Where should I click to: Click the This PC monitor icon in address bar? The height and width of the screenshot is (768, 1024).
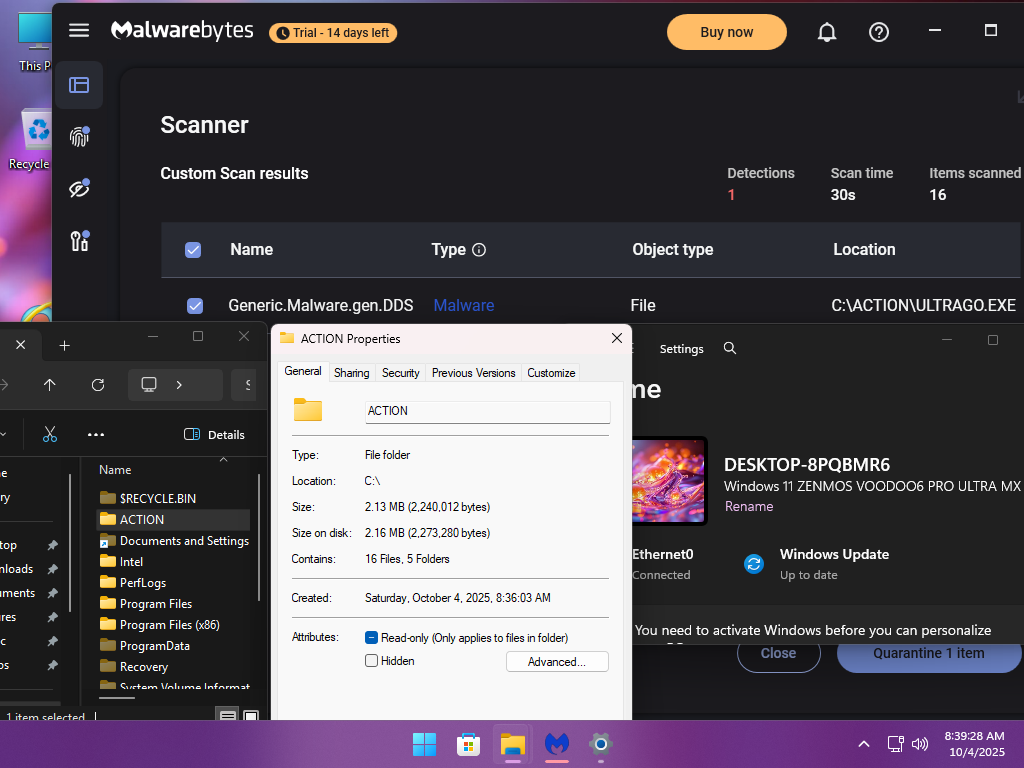pyautogui.click(x=149, y=385)
